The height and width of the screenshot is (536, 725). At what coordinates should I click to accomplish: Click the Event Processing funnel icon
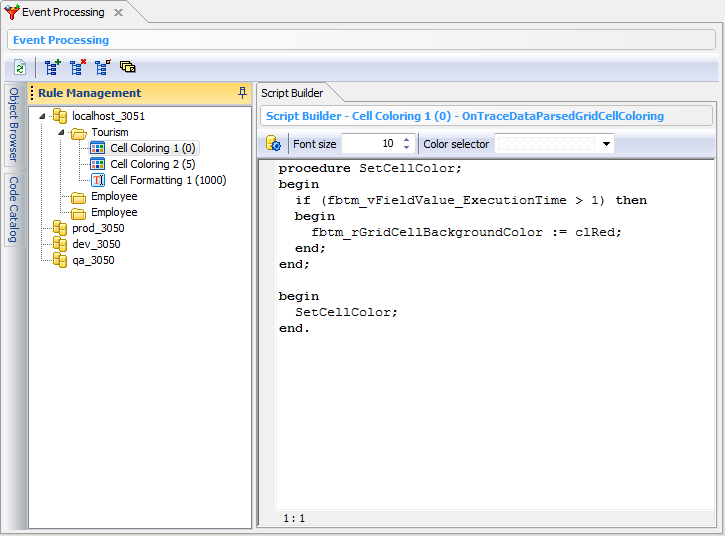(x=12, y=12)
